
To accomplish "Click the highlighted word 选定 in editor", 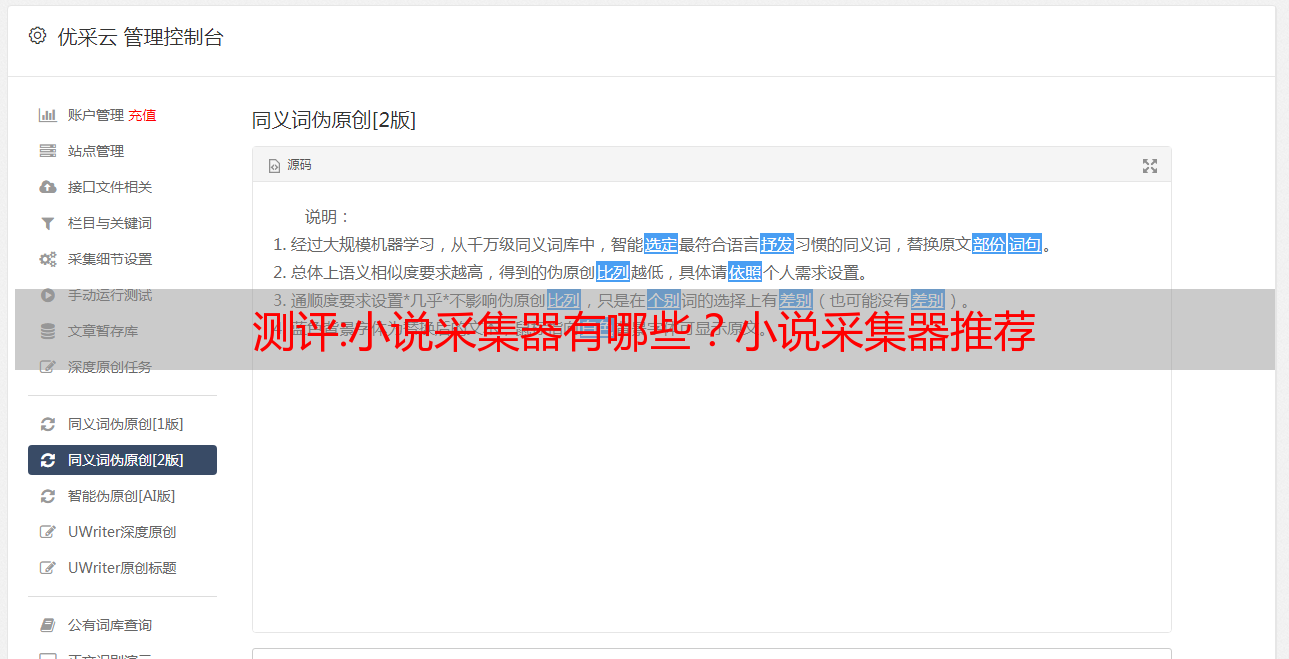I will 661,244.
